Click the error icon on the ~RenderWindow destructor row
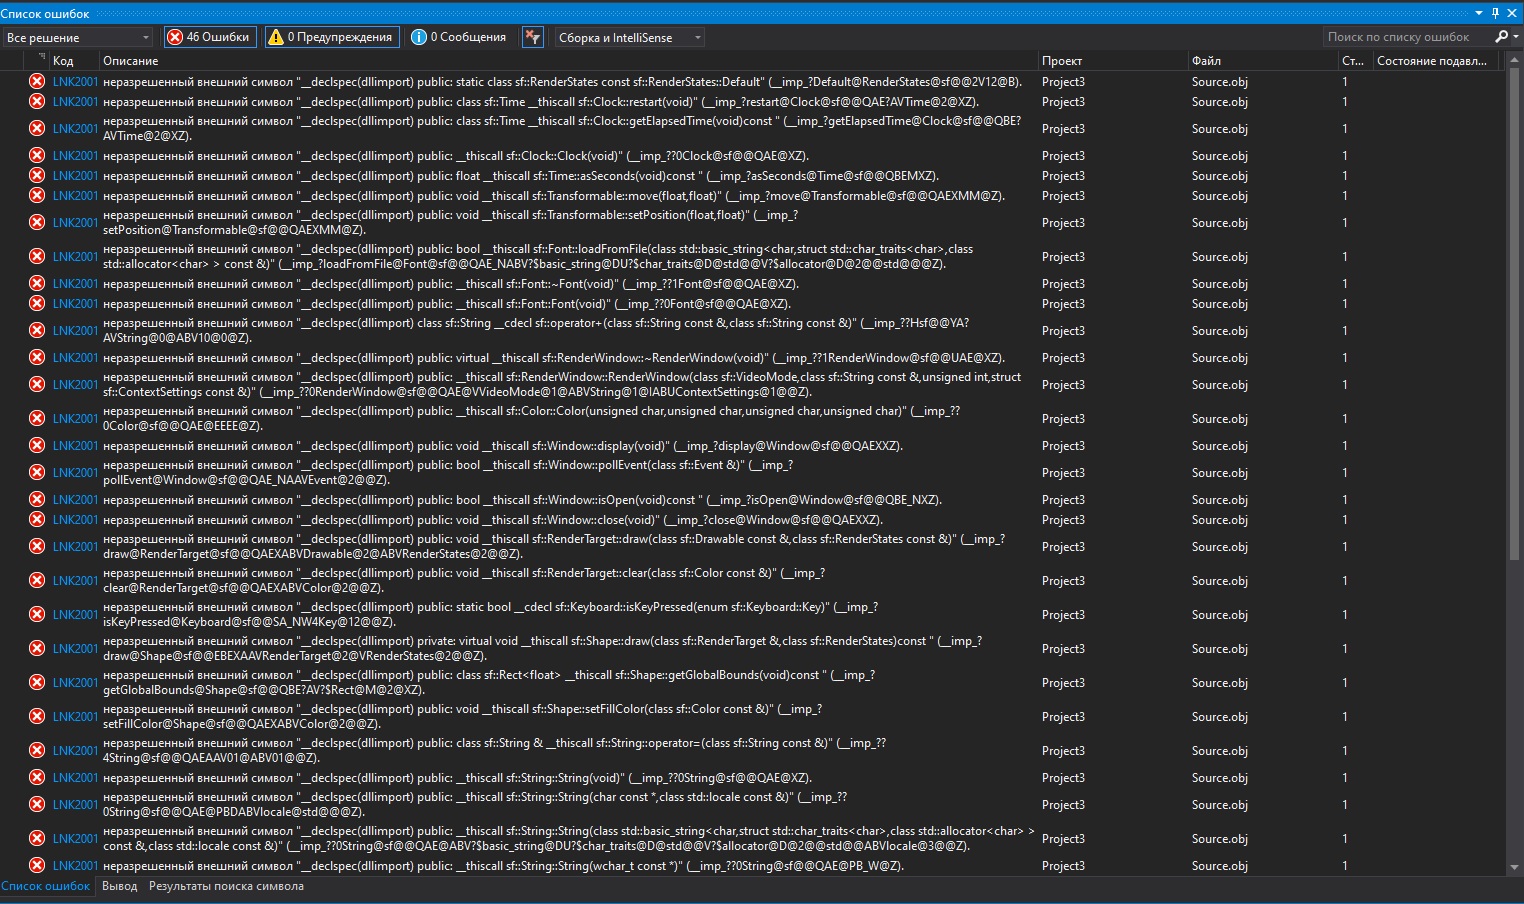The image size is (1524, 904). pos(37,357)
